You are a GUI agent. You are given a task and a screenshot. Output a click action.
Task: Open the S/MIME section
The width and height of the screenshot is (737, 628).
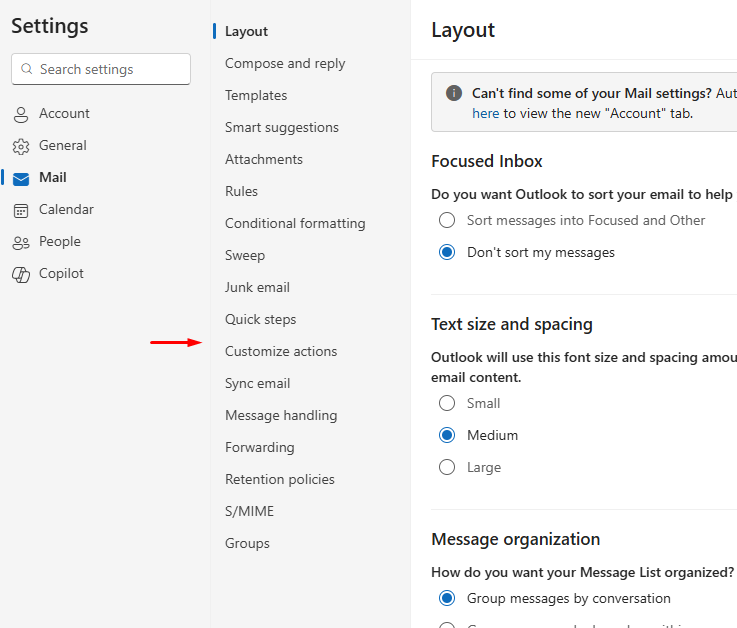[x=249, y=510]
